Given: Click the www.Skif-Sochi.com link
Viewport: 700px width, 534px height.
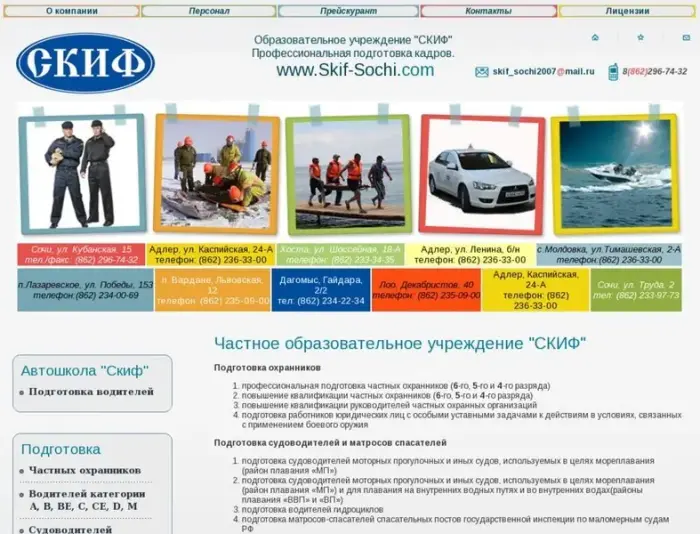Looking at the screenshot, I should (355, 70).
